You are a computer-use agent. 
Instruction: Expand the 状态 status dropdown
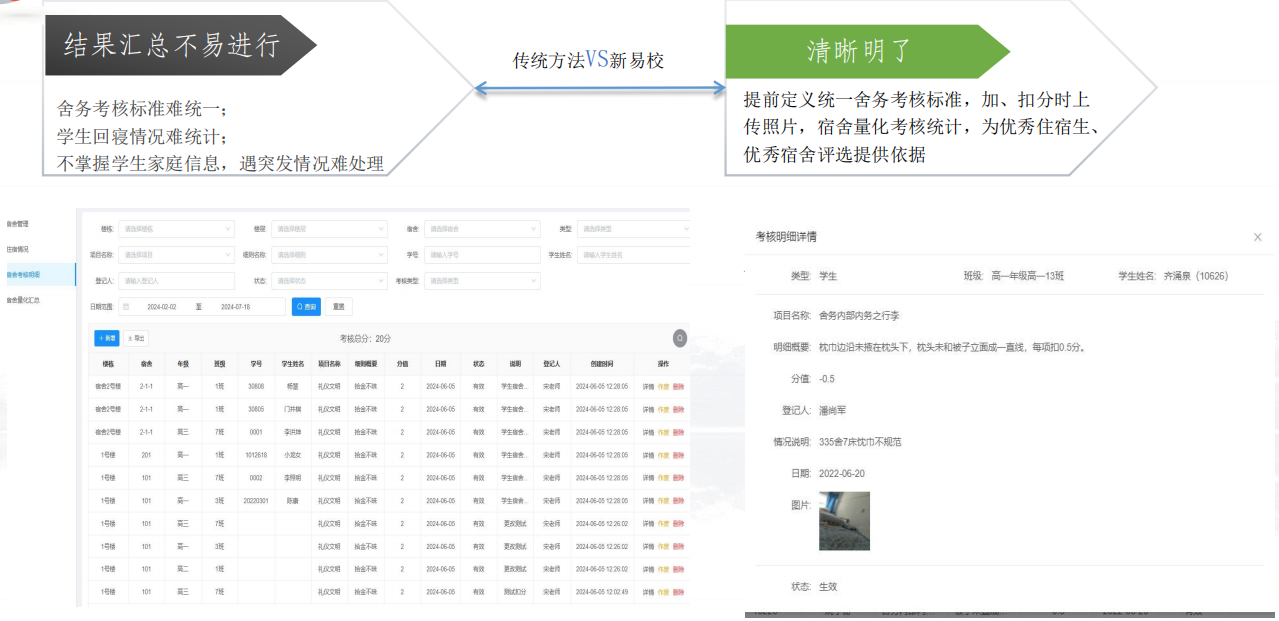click(329, 281)
